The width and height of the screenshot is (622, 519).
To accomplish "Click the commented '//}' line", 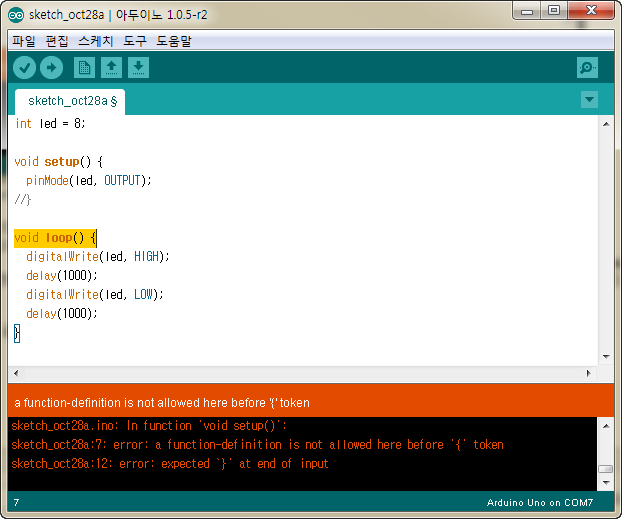I will click(23, 200).
